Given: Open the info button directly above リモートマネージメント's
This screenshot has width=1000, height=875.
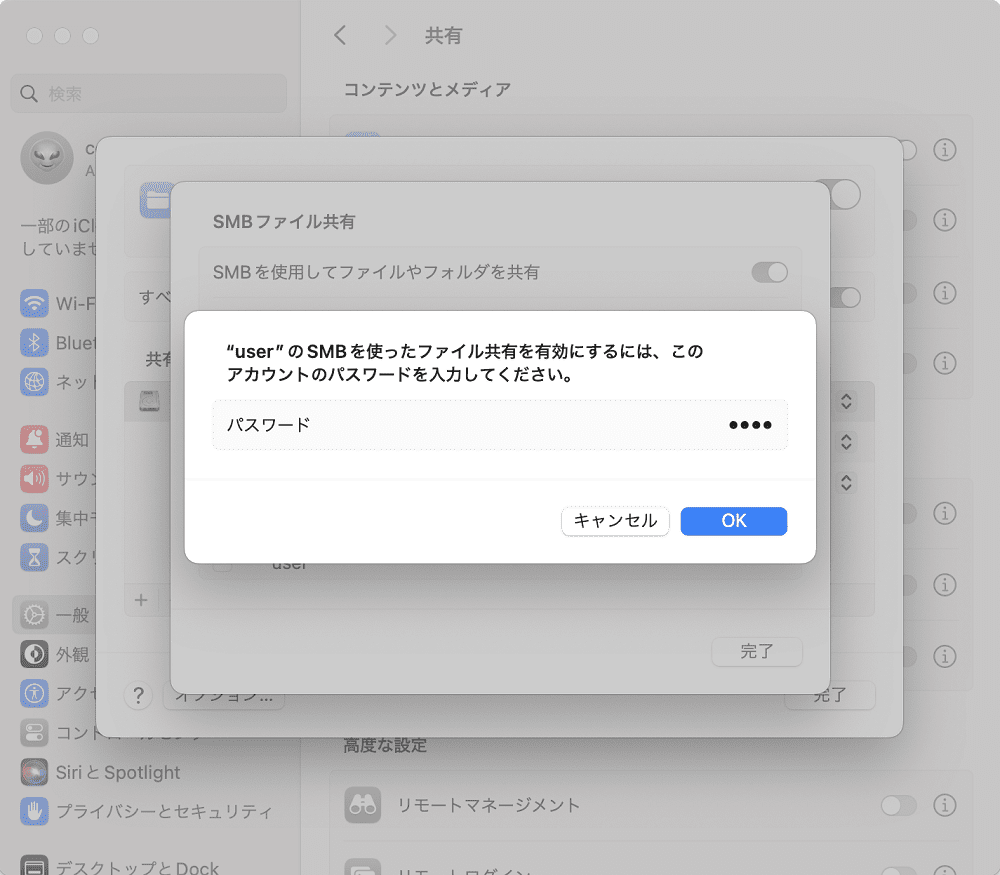Looking at the screenshot, I should coord(945,656).
